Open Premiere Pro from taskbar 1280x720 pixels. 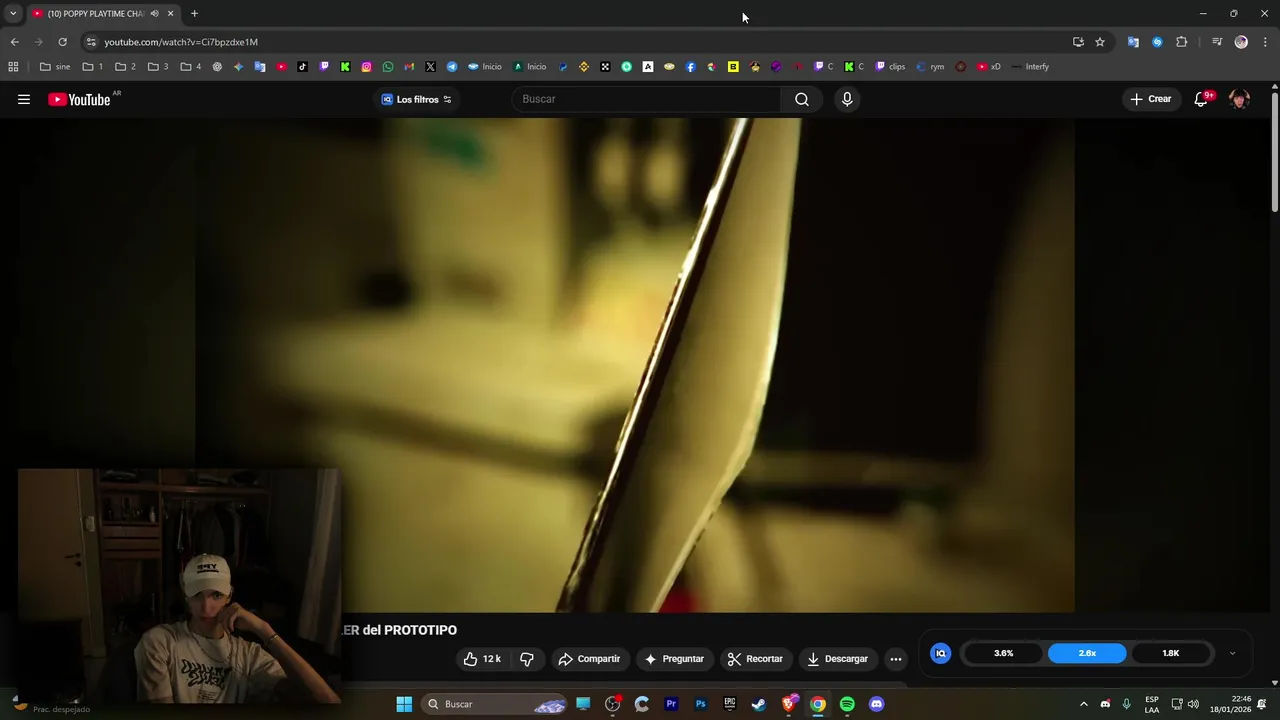[671, 704]
